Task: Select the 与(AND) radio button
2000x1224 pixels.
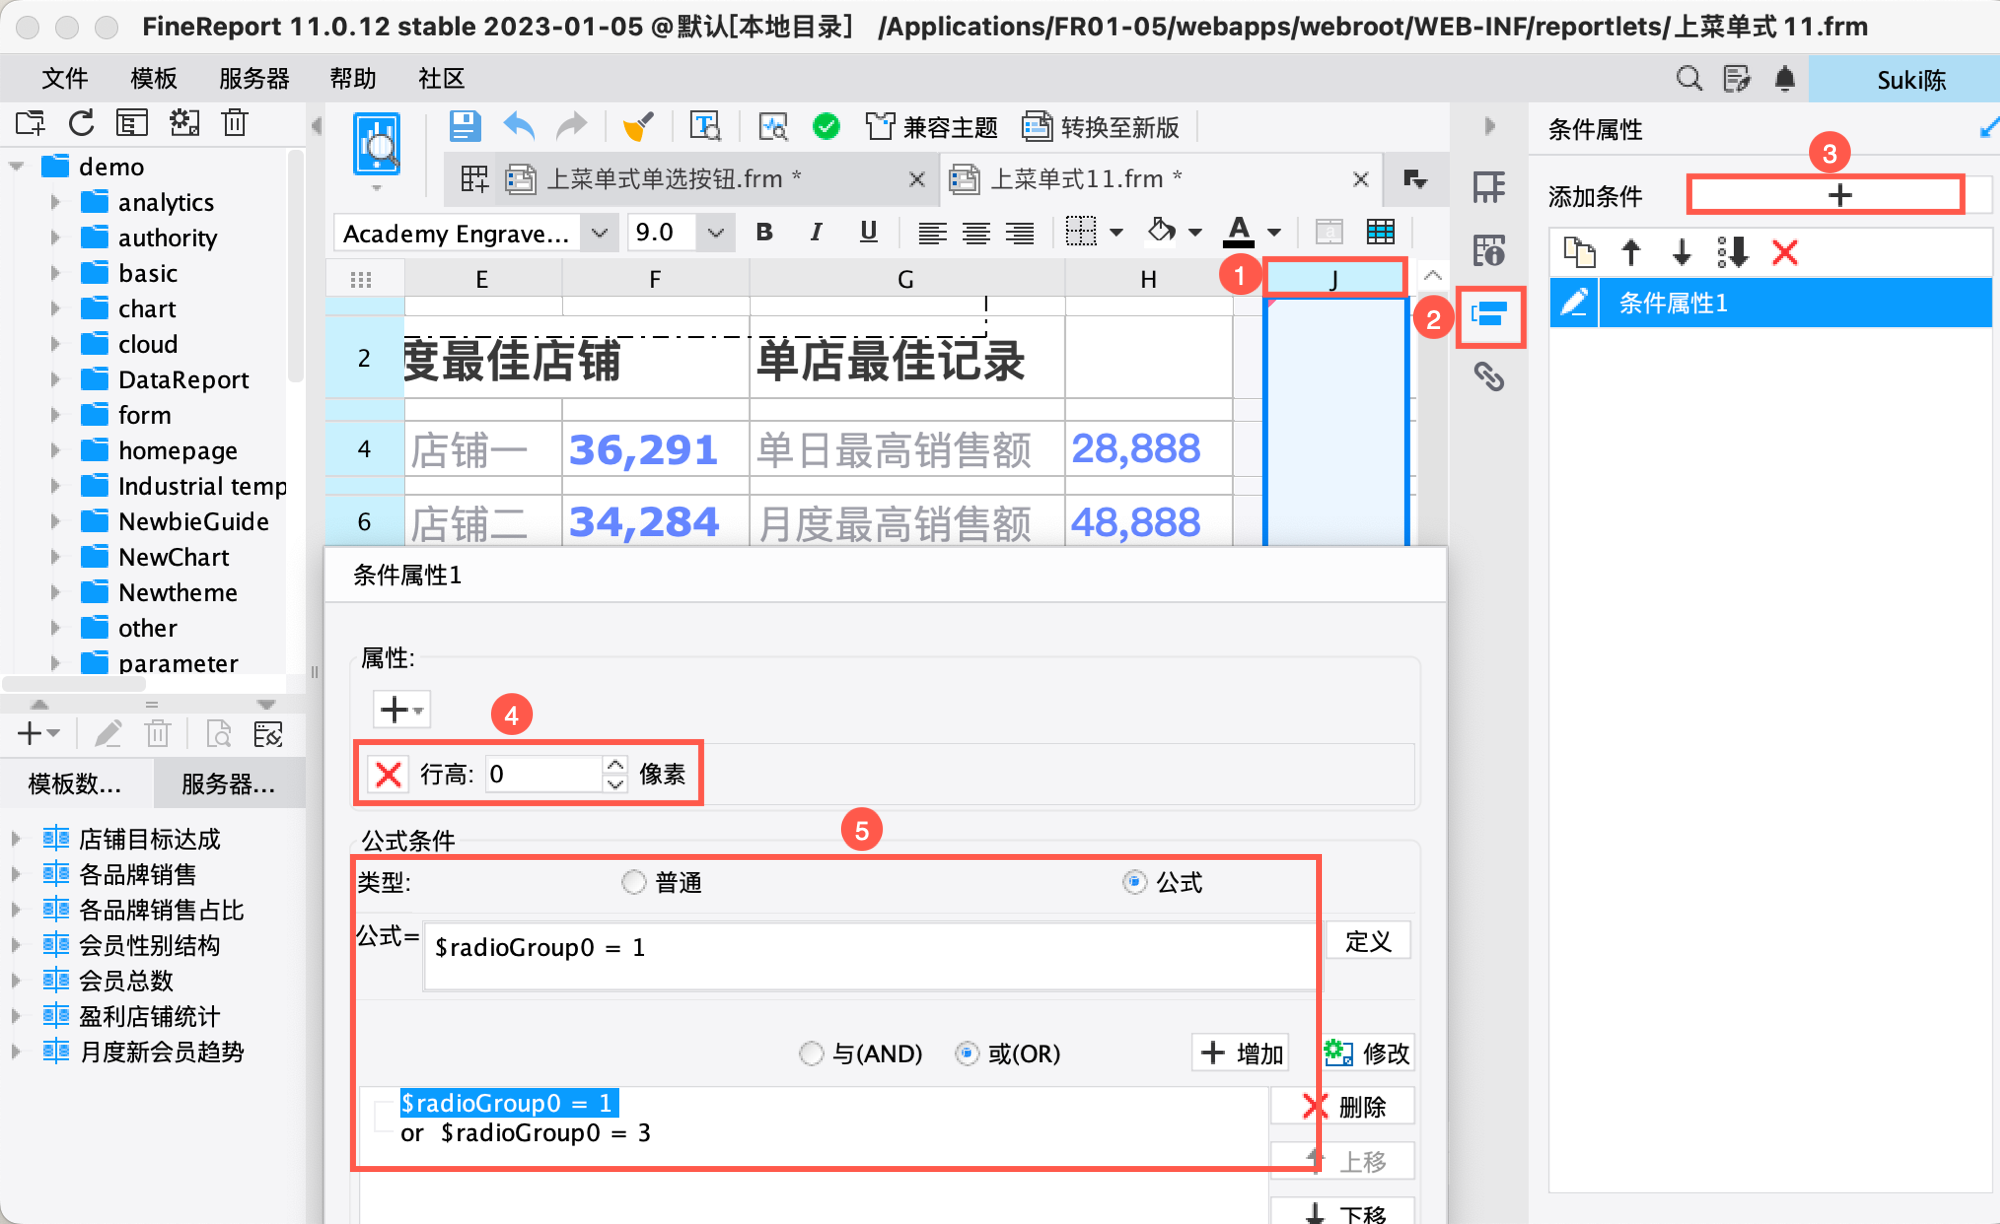Action: (x=811, y=1053)
